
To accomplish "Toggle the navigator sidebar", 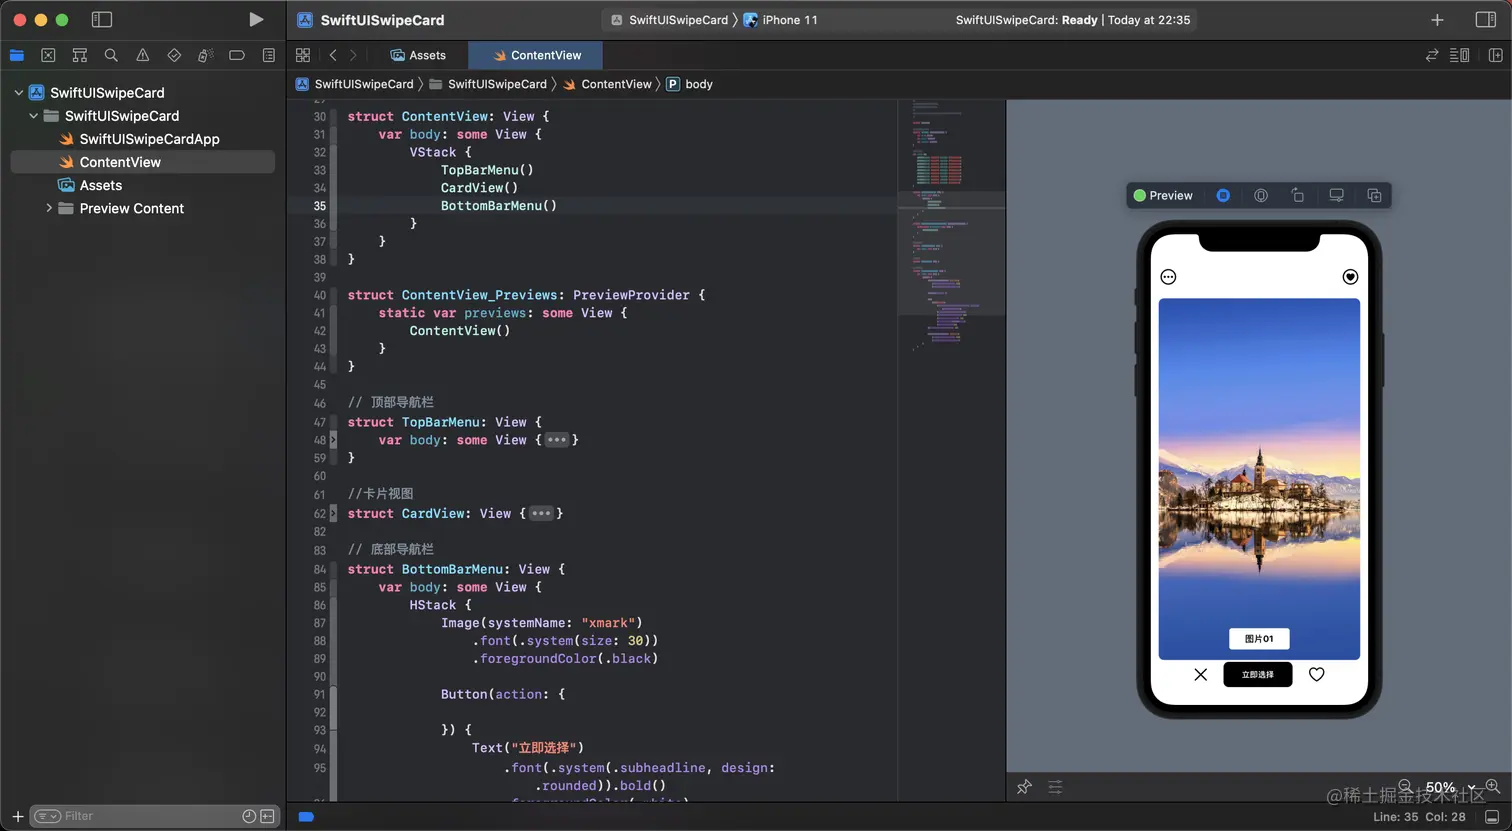I will (101, 20).
